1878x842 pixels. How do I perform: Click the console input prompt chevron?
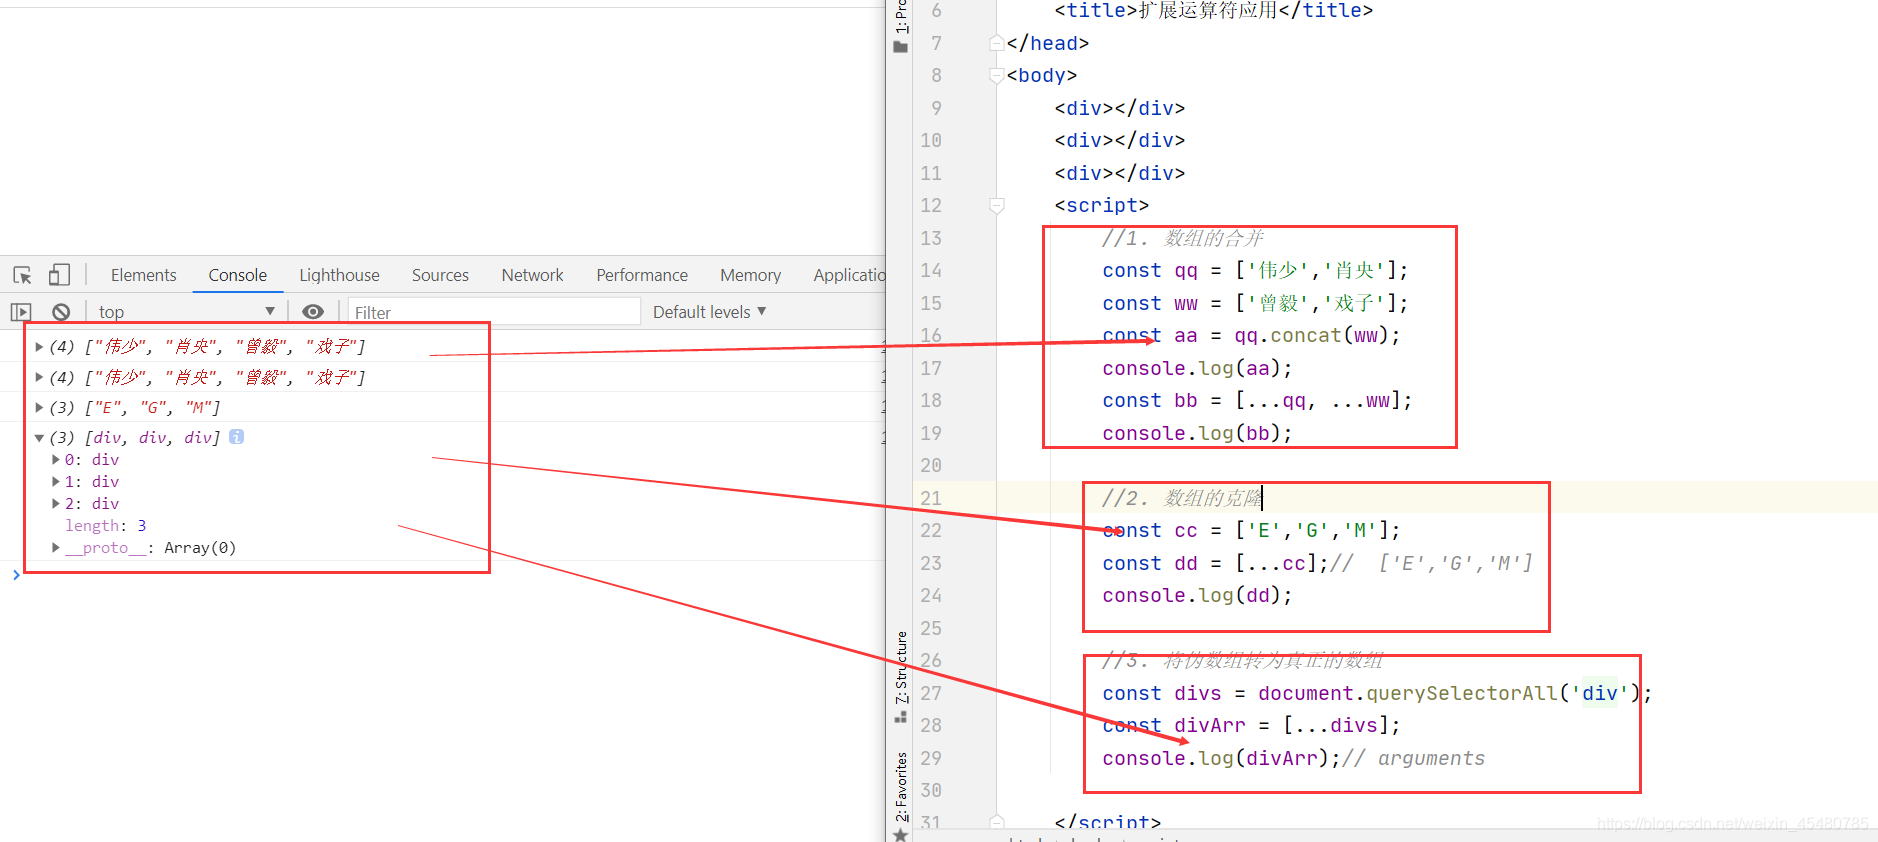coord(16,574)
